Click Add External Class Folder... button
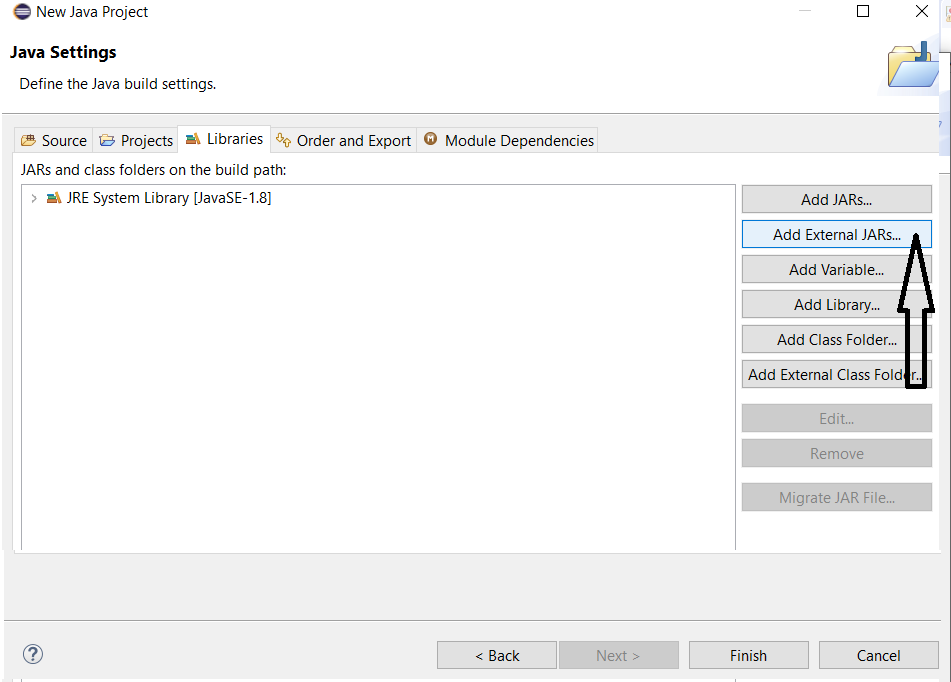The image size is (951, 682). pos(836,375)
